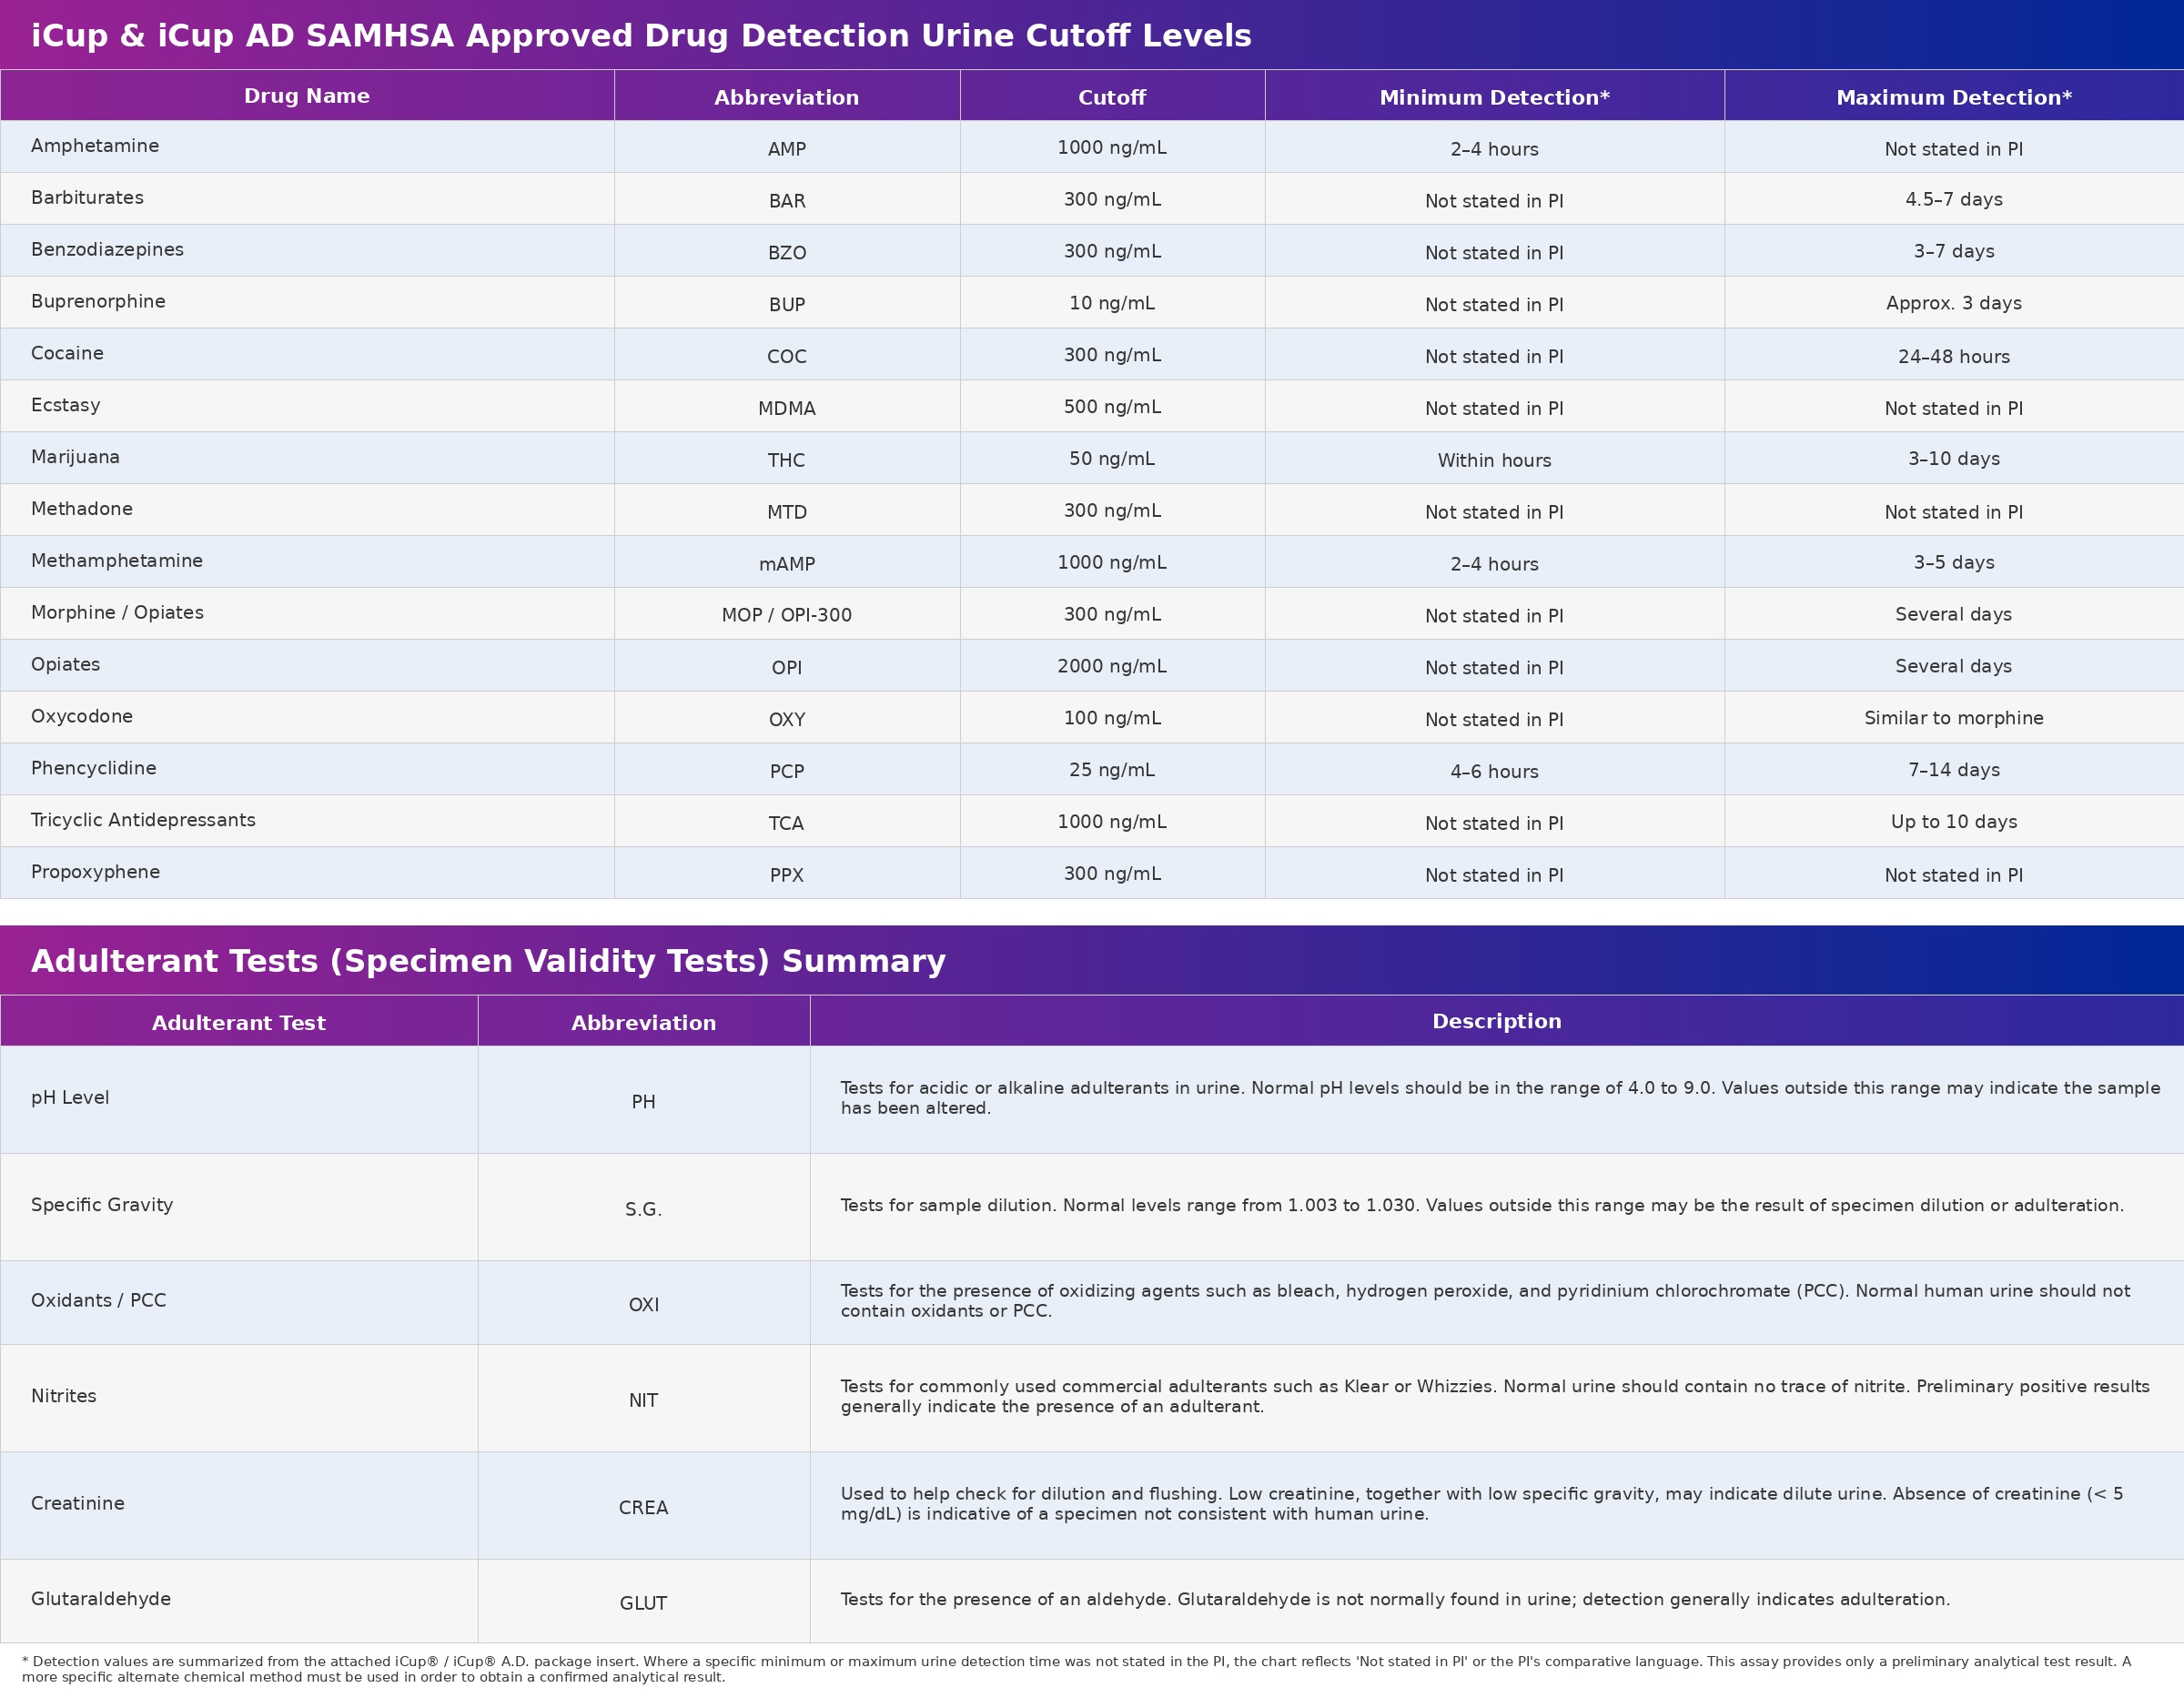The height and width of the screenshot is (1708, 2184).
Task: Select the Marijuana row name
Action: pyautogui.click(x=75, y=457)
